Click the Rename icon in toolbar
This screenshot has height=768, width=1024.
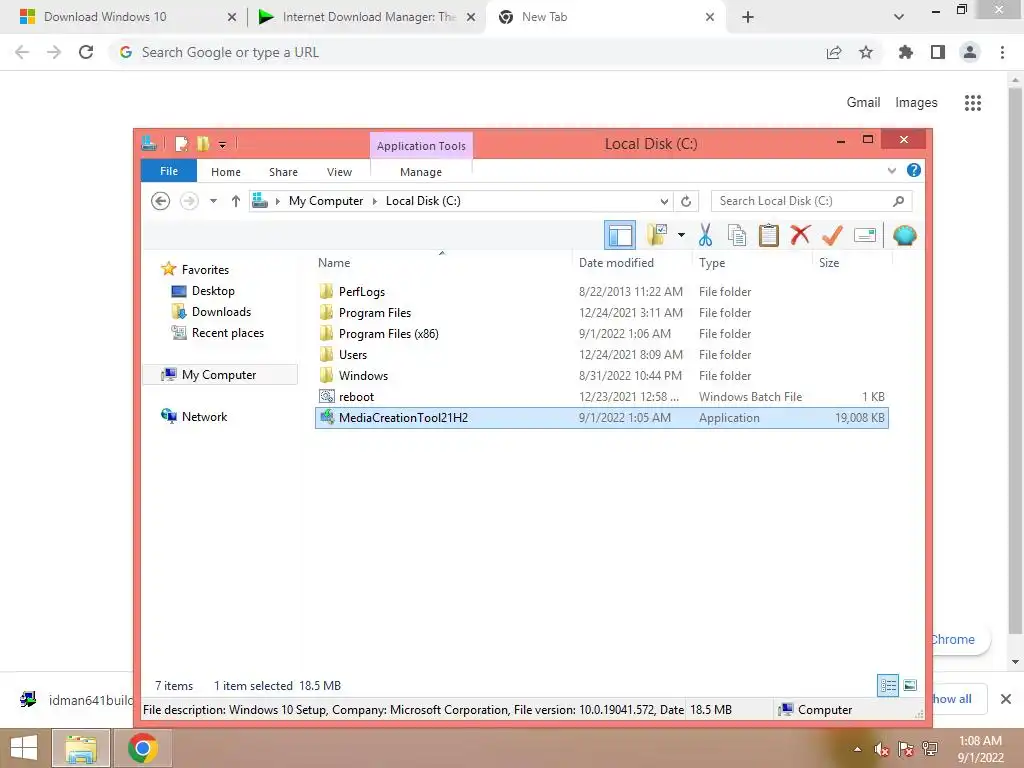pyautogui.click(x=865, y=235)
